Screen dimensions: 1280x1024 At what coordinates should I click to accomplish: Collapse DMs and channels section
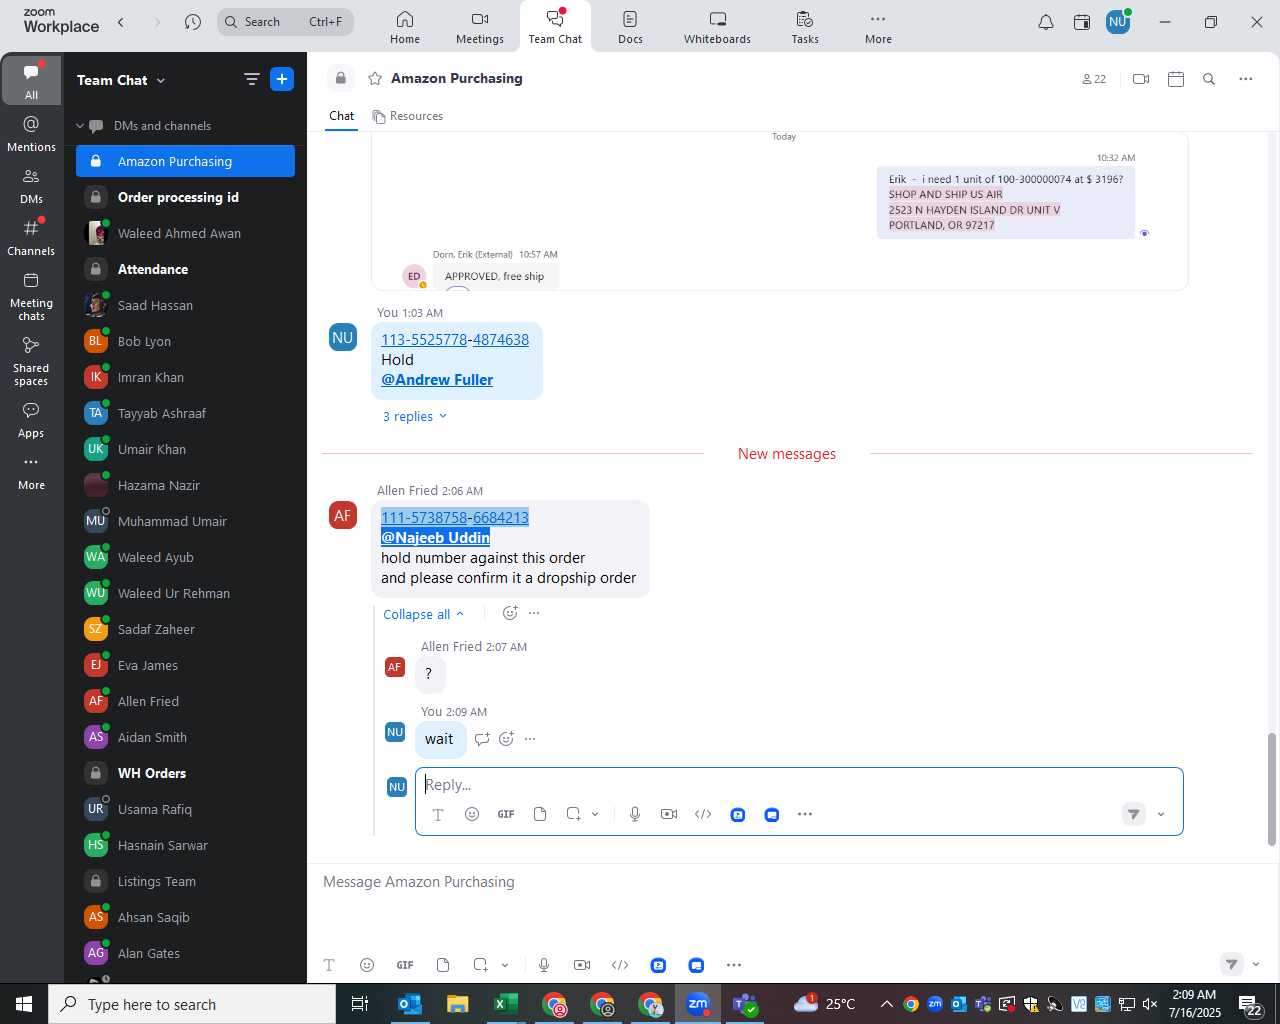coord(81,126)
